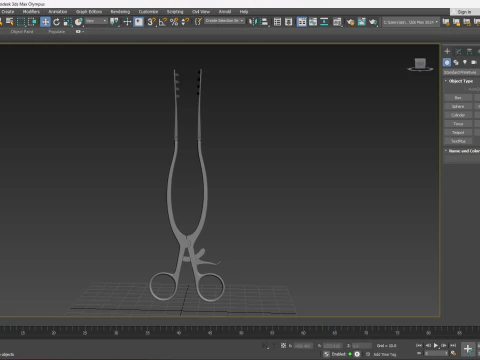
Task: Click the Select and Place tool icon
Action: click(78, 22)
